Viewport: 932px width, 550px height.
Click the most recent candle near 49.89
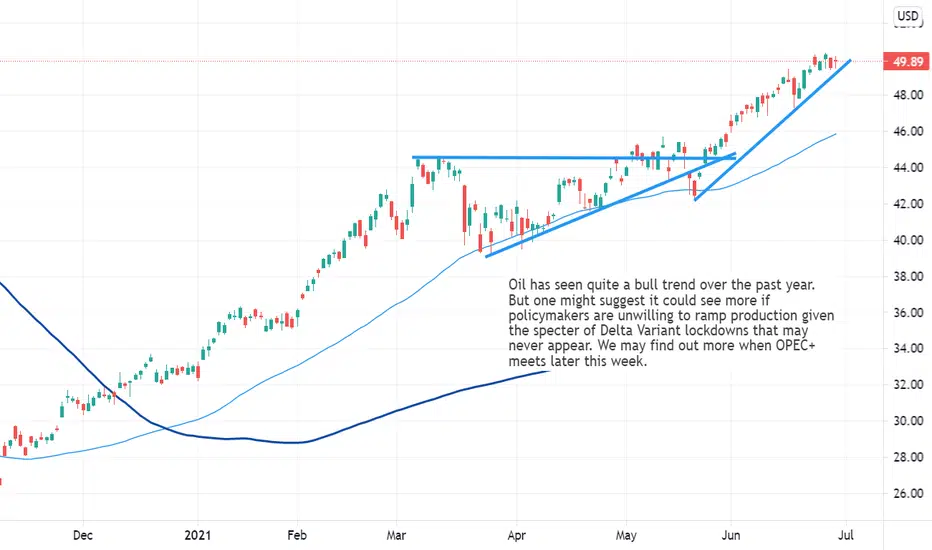click(836, 62)
